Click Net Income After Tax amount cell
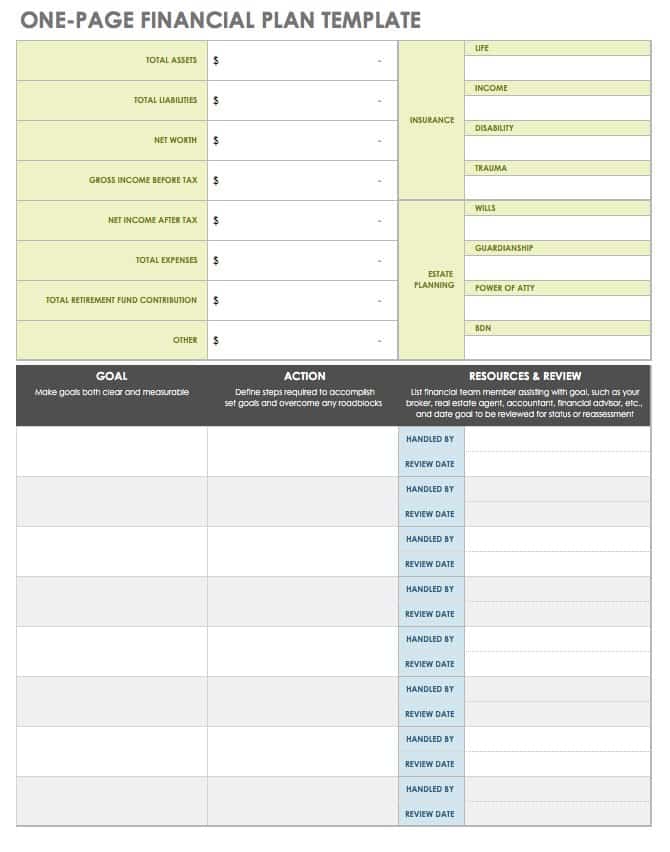This screenshot has width=670, height=852. (x=302, y=221)
